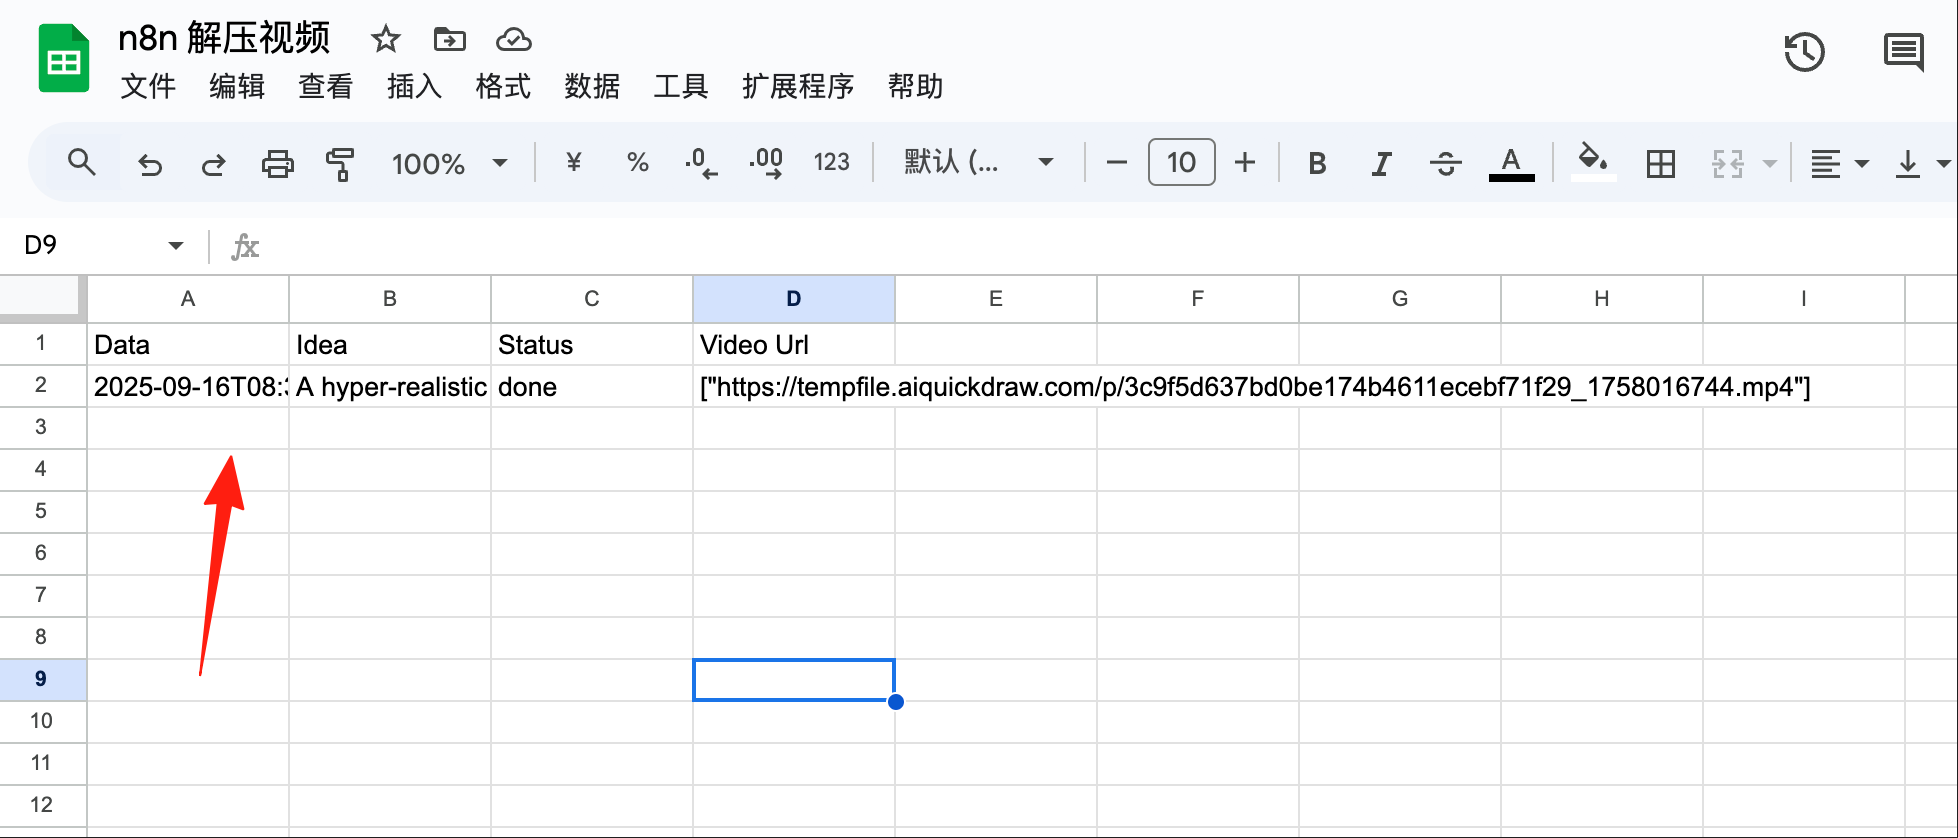Viewport: 1958px width, 838px height.
Task: Toggle bold formatting
Action: pos(1317,163)
